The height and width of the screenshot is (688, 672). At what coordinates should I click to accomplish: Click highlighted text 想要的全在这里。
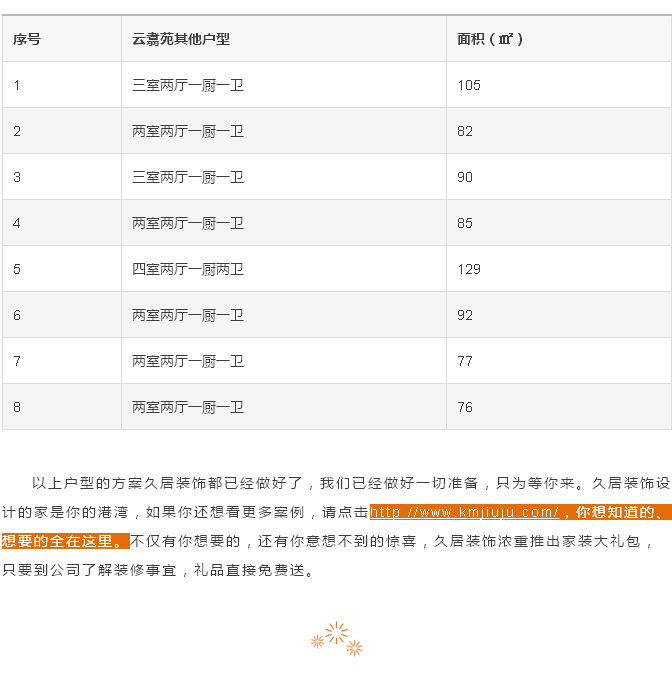coord(65,541)
